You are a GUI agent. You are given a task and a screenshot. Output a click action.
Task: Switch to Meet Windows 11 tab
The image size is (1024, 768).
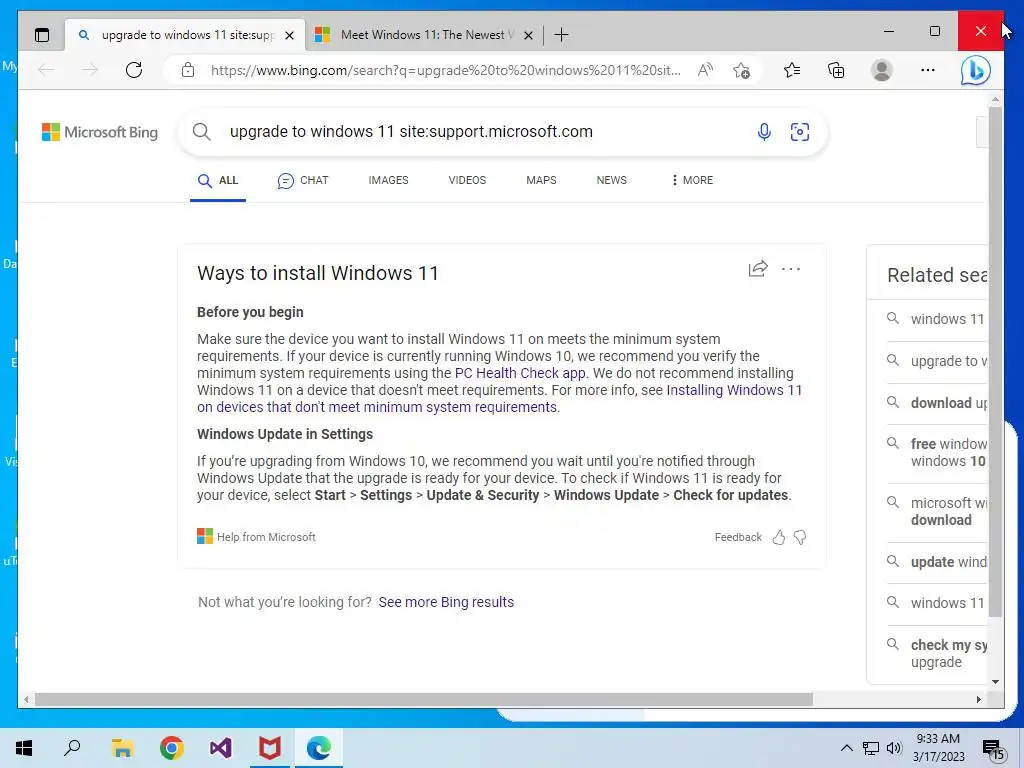[423, 35]
